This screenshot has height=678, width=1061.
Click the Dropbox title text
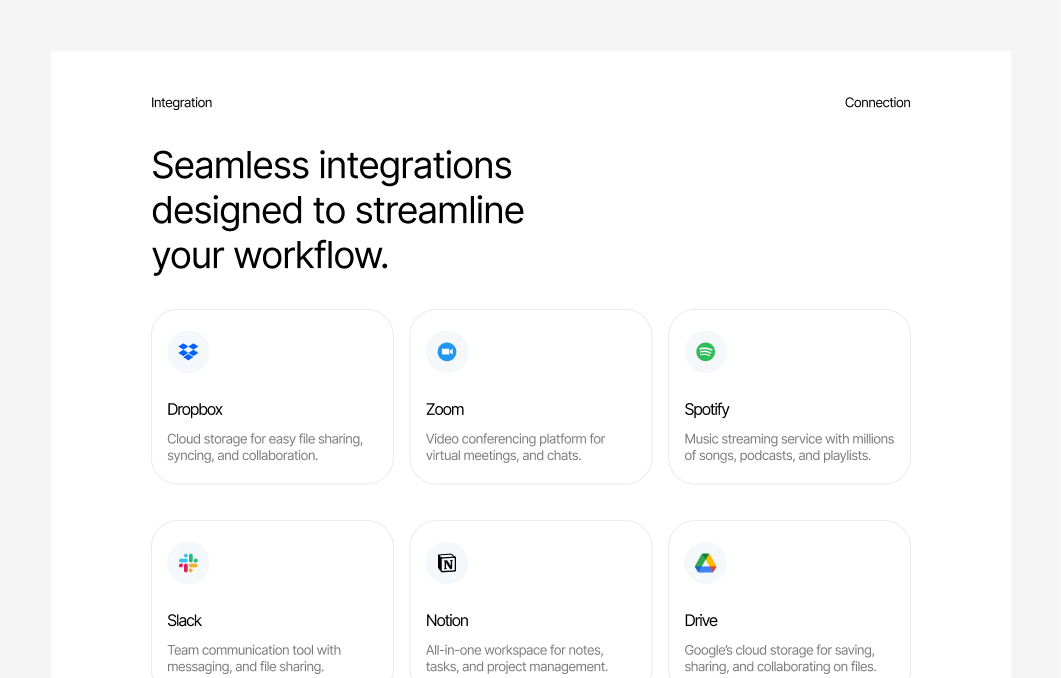(195, 409)
